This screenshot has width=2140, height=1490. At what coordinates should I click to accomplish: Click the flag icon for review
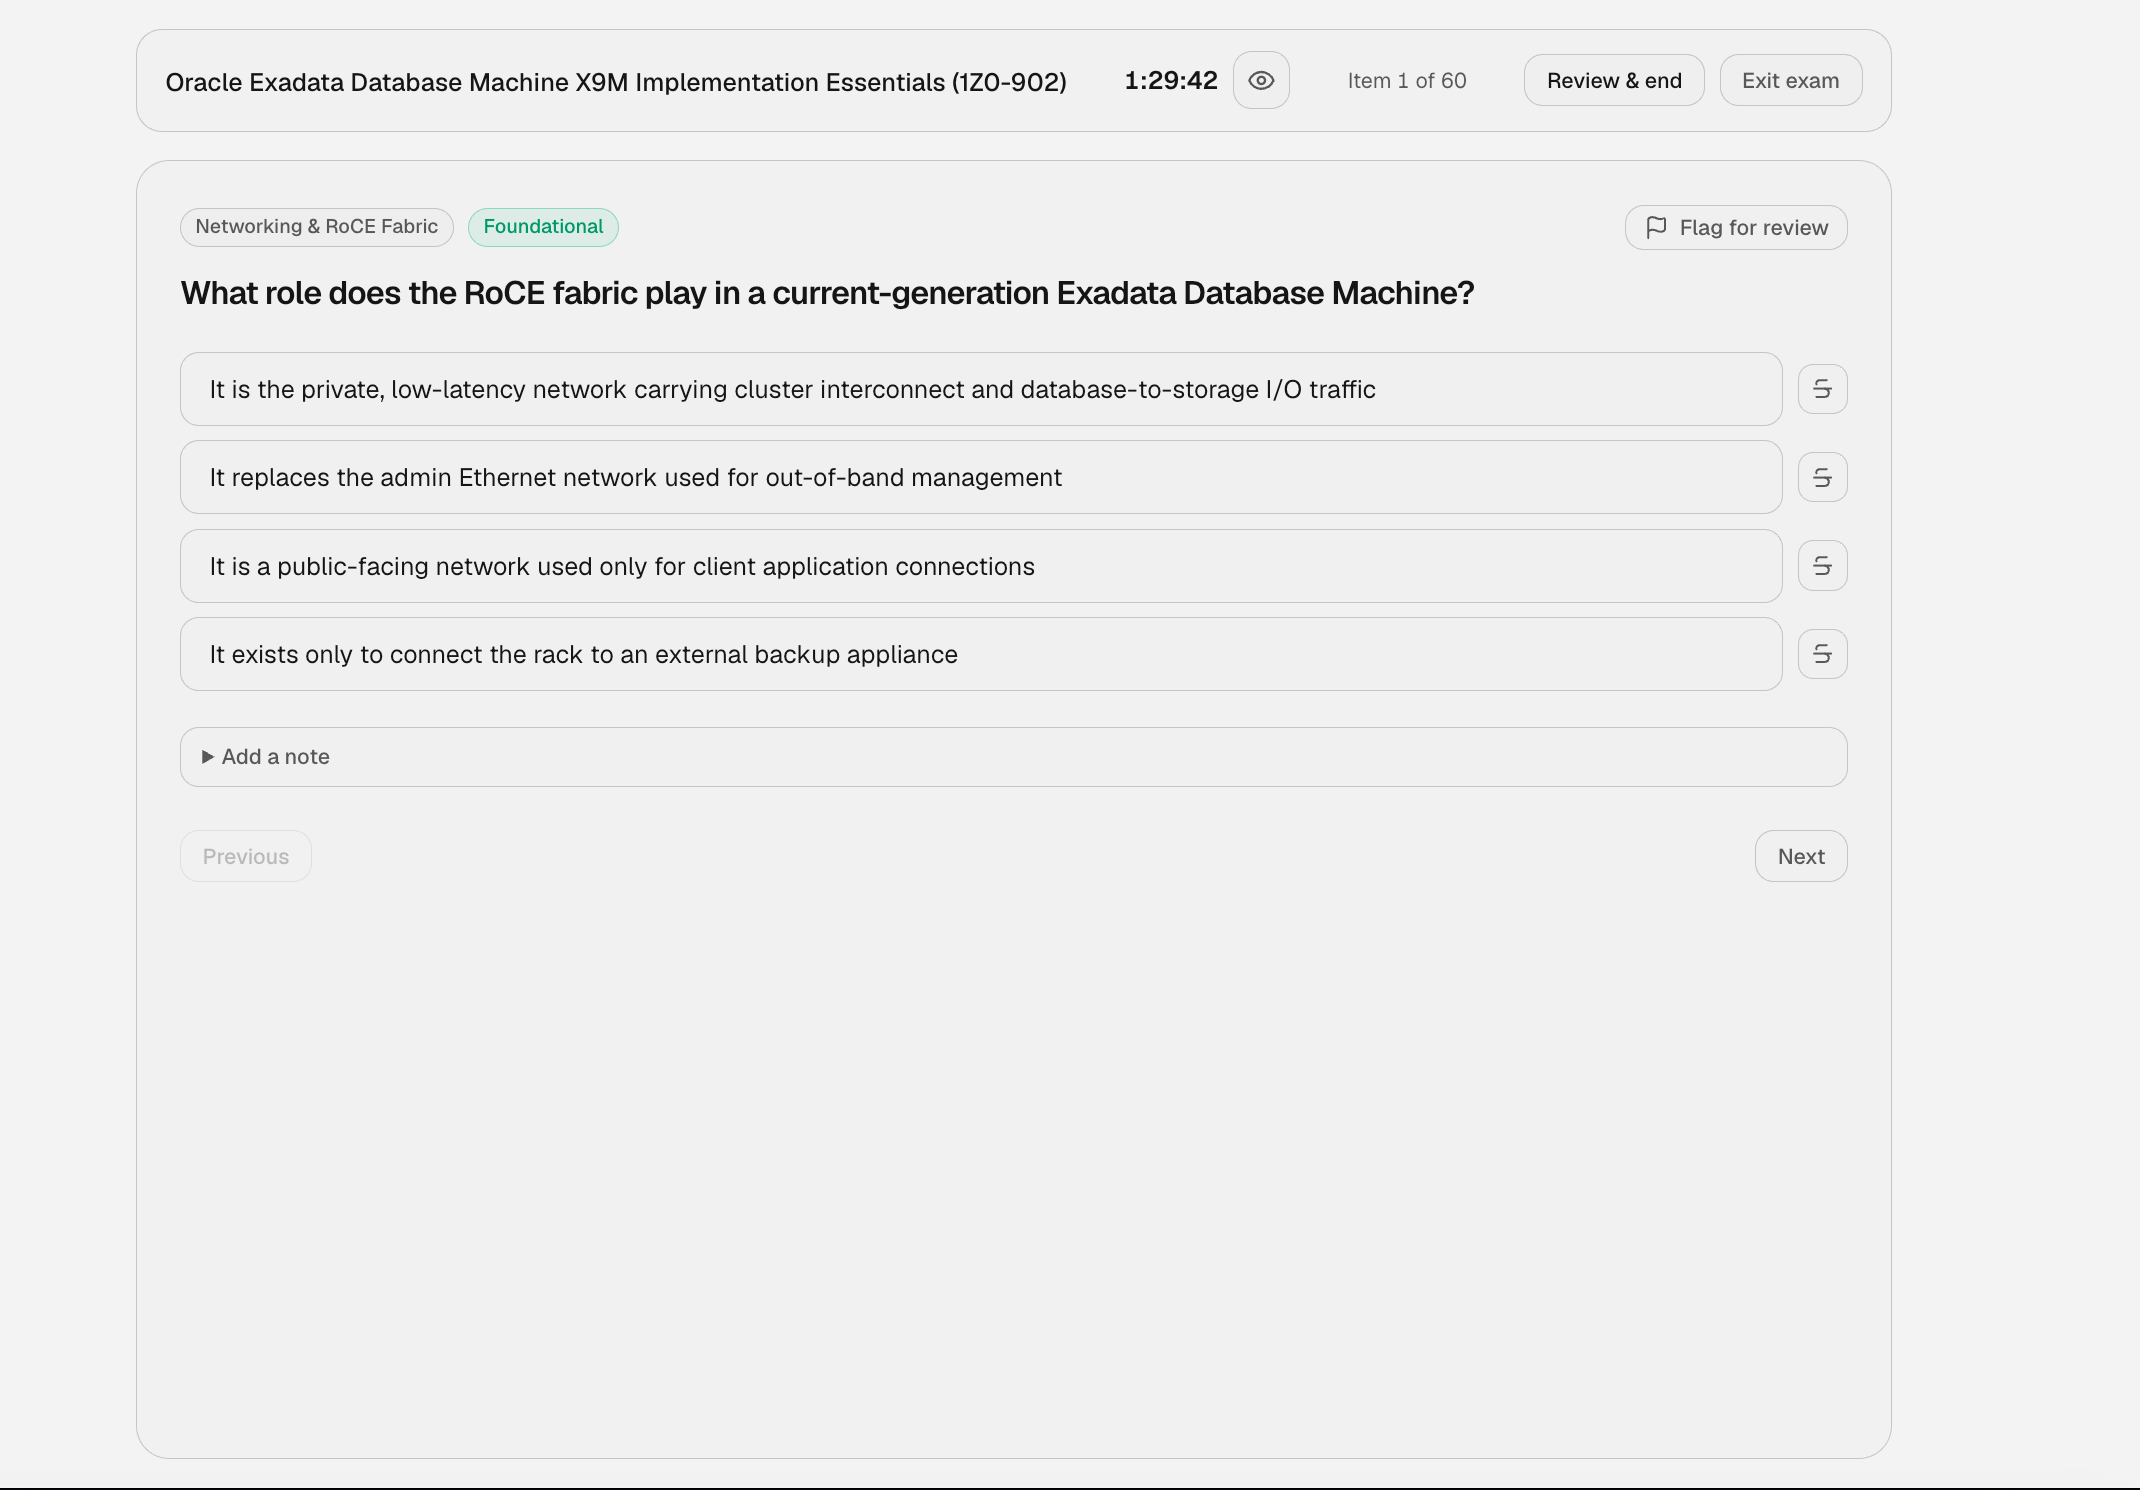pos(1656,227)
